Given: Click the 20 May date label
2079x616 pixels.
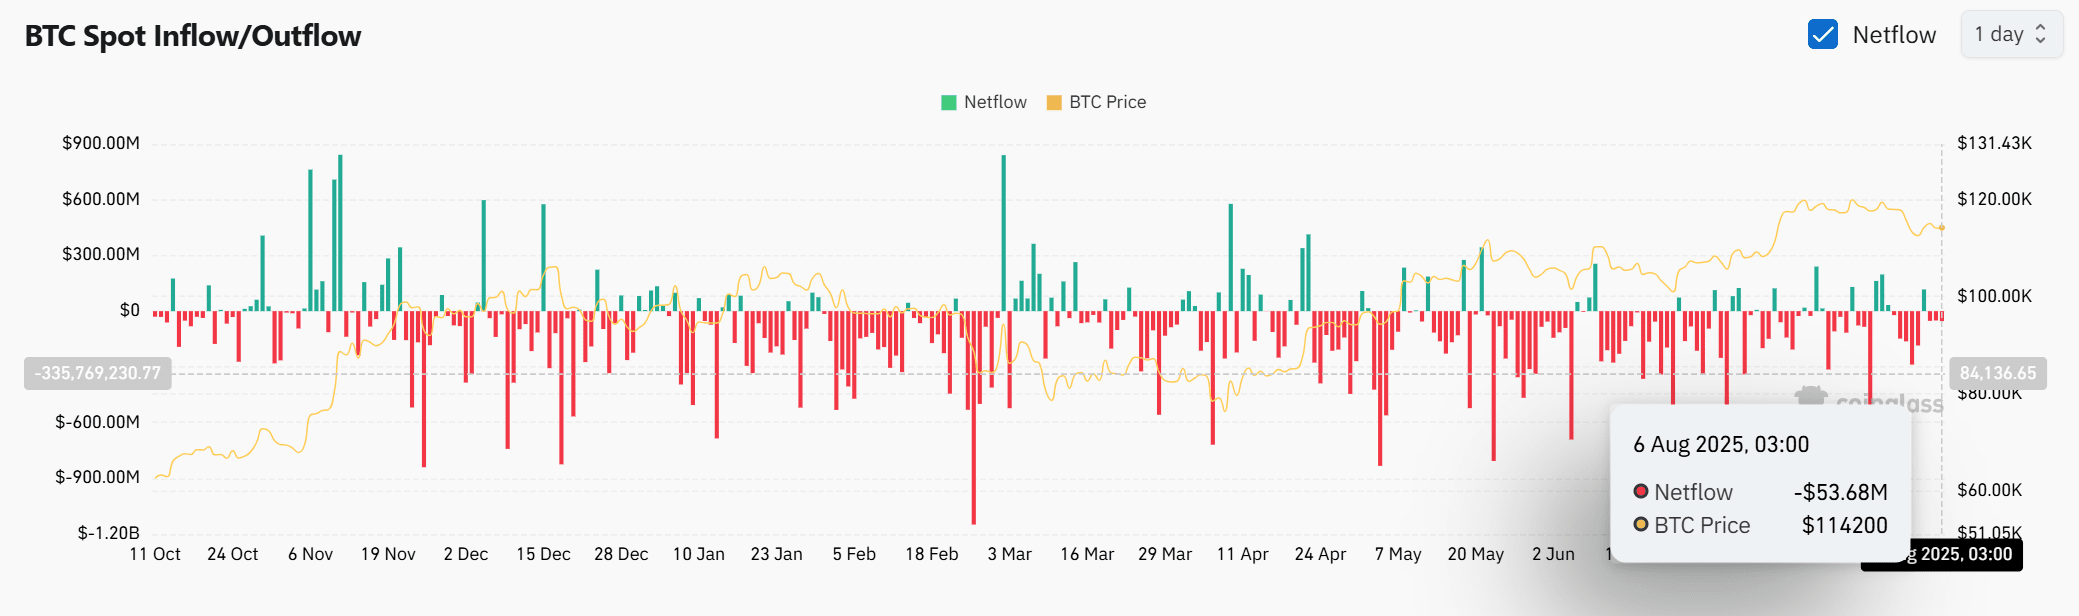Looking at the screenshot, I should (1475, 554).
